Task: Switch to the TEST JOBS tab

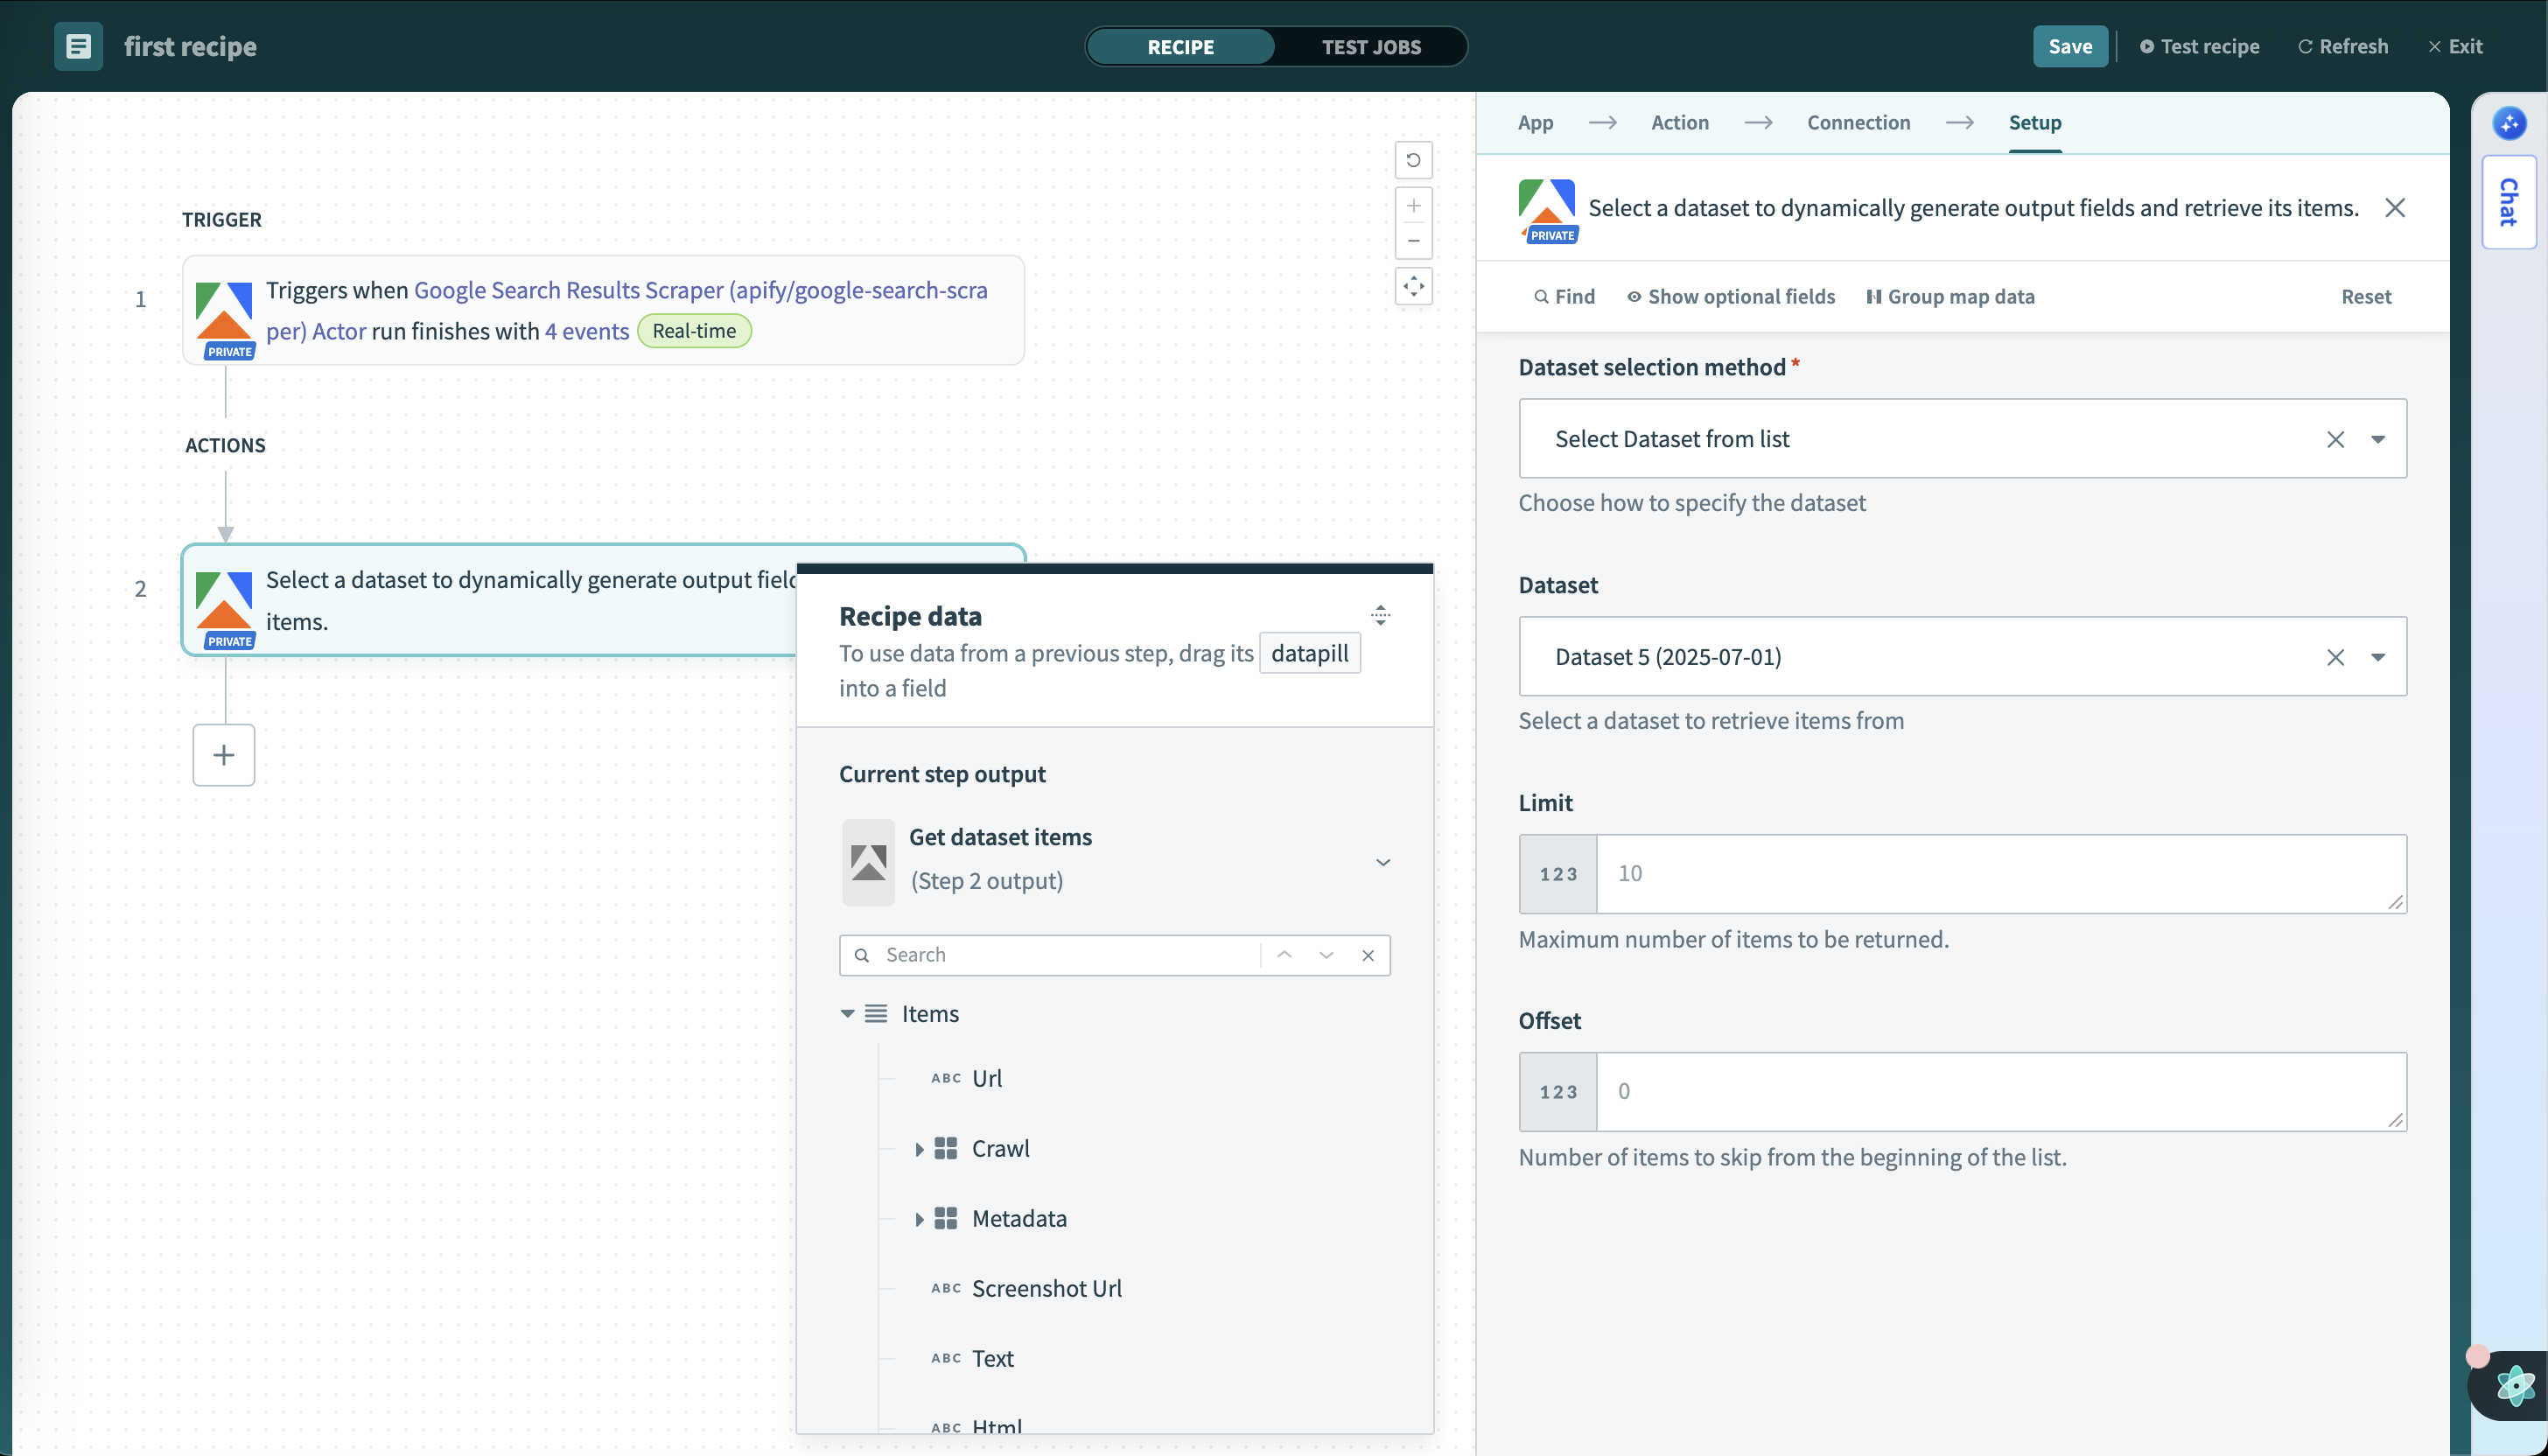Action: [1371, 46]
